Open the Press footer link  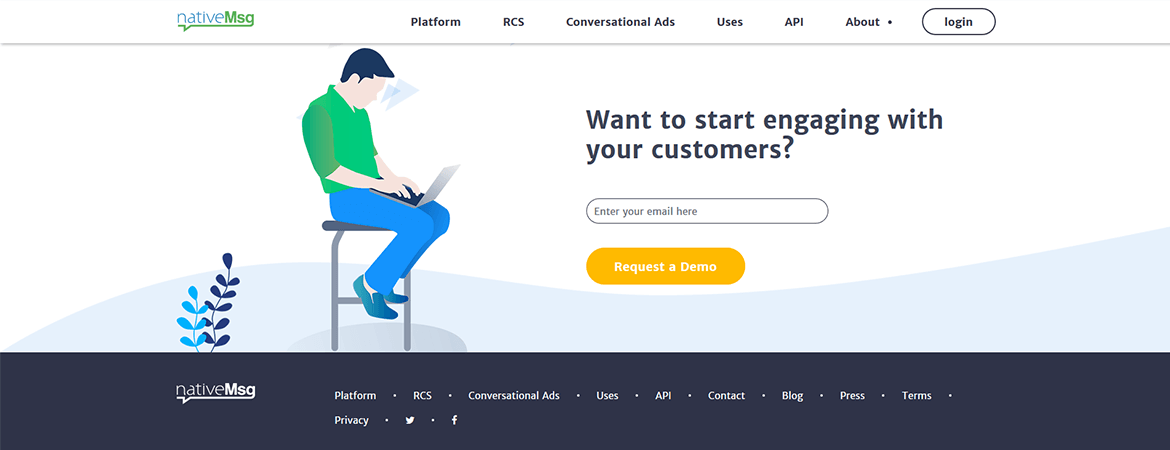tap(852, 396)
